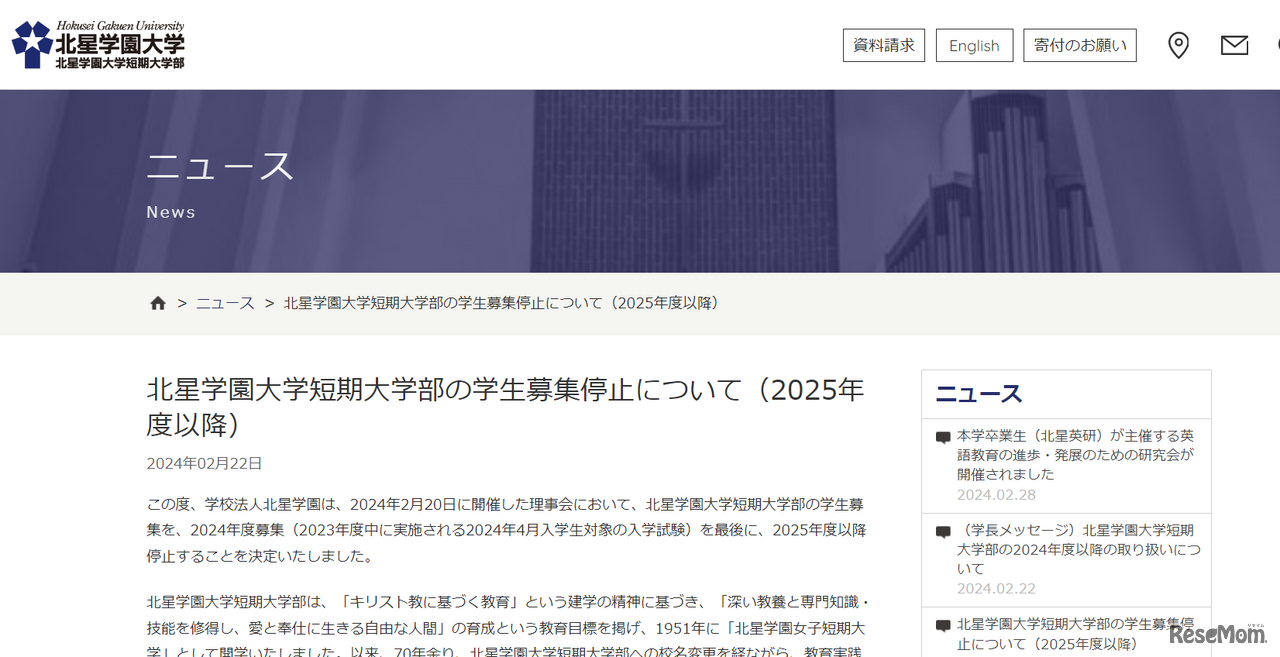Click the mail envelope icon in the header
The width and height of the screenshot is (1280, 657).
(1234, 45)
